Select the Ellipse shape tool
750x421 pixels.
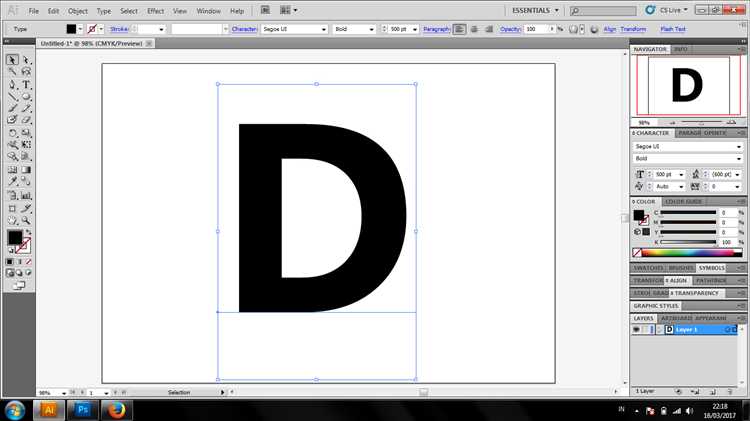(x=26, y=97)
